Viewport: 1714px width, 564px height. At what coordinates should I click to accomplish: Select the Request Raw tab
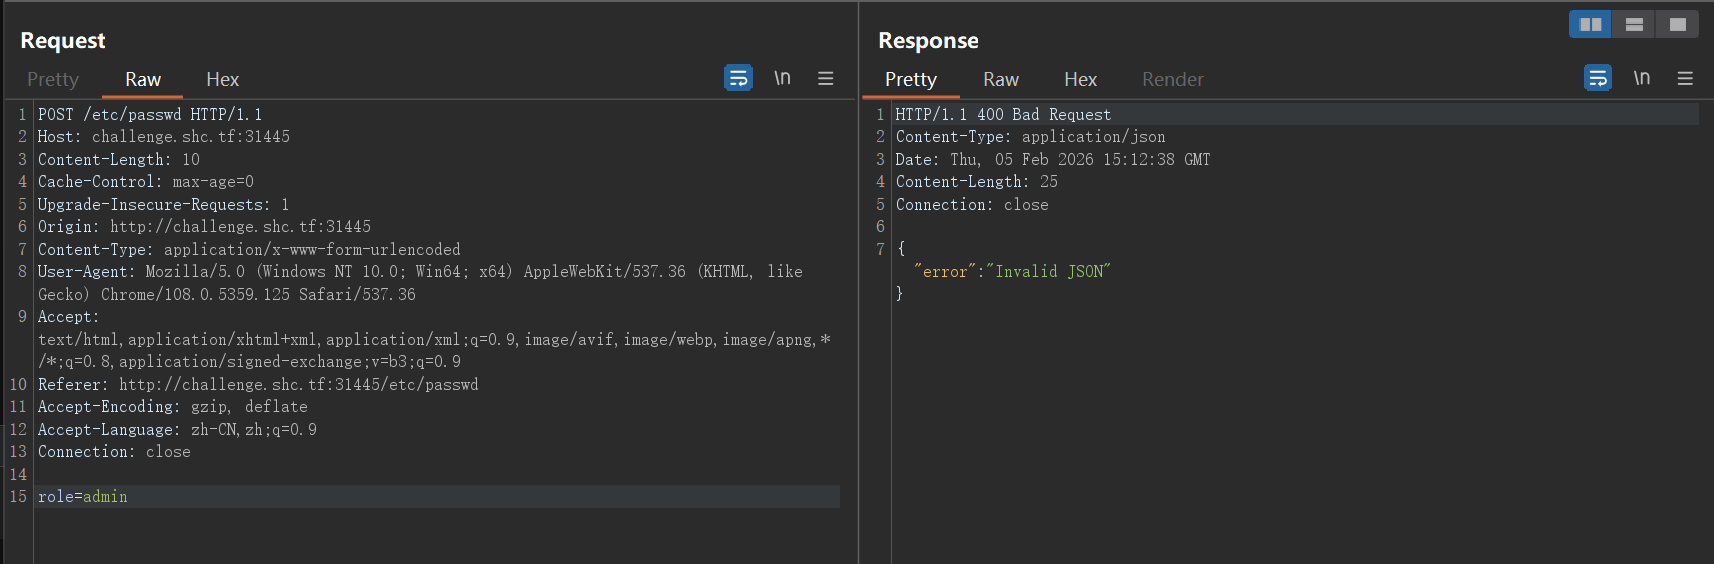pos(143,79)
